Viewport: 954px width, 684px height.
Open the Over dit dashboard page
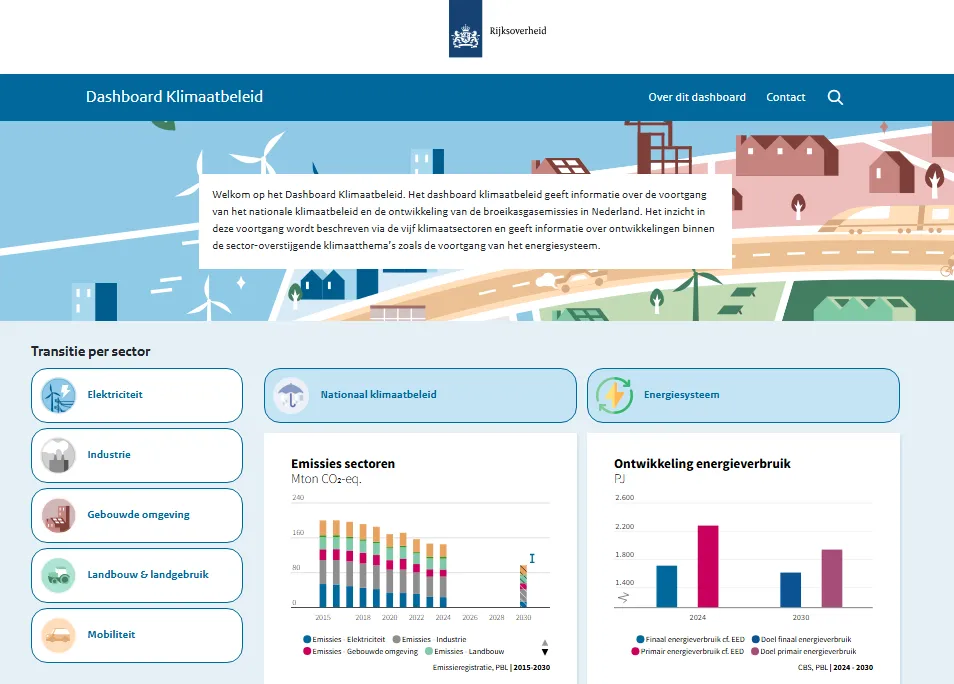tap(697, 97)
